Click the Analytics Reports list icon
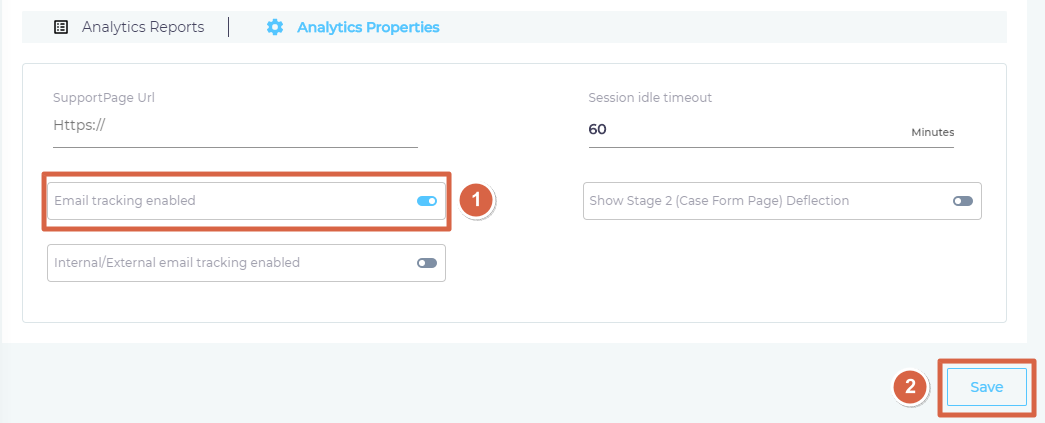The width and height of the screenshot is (1045, 423). [61, 27]
